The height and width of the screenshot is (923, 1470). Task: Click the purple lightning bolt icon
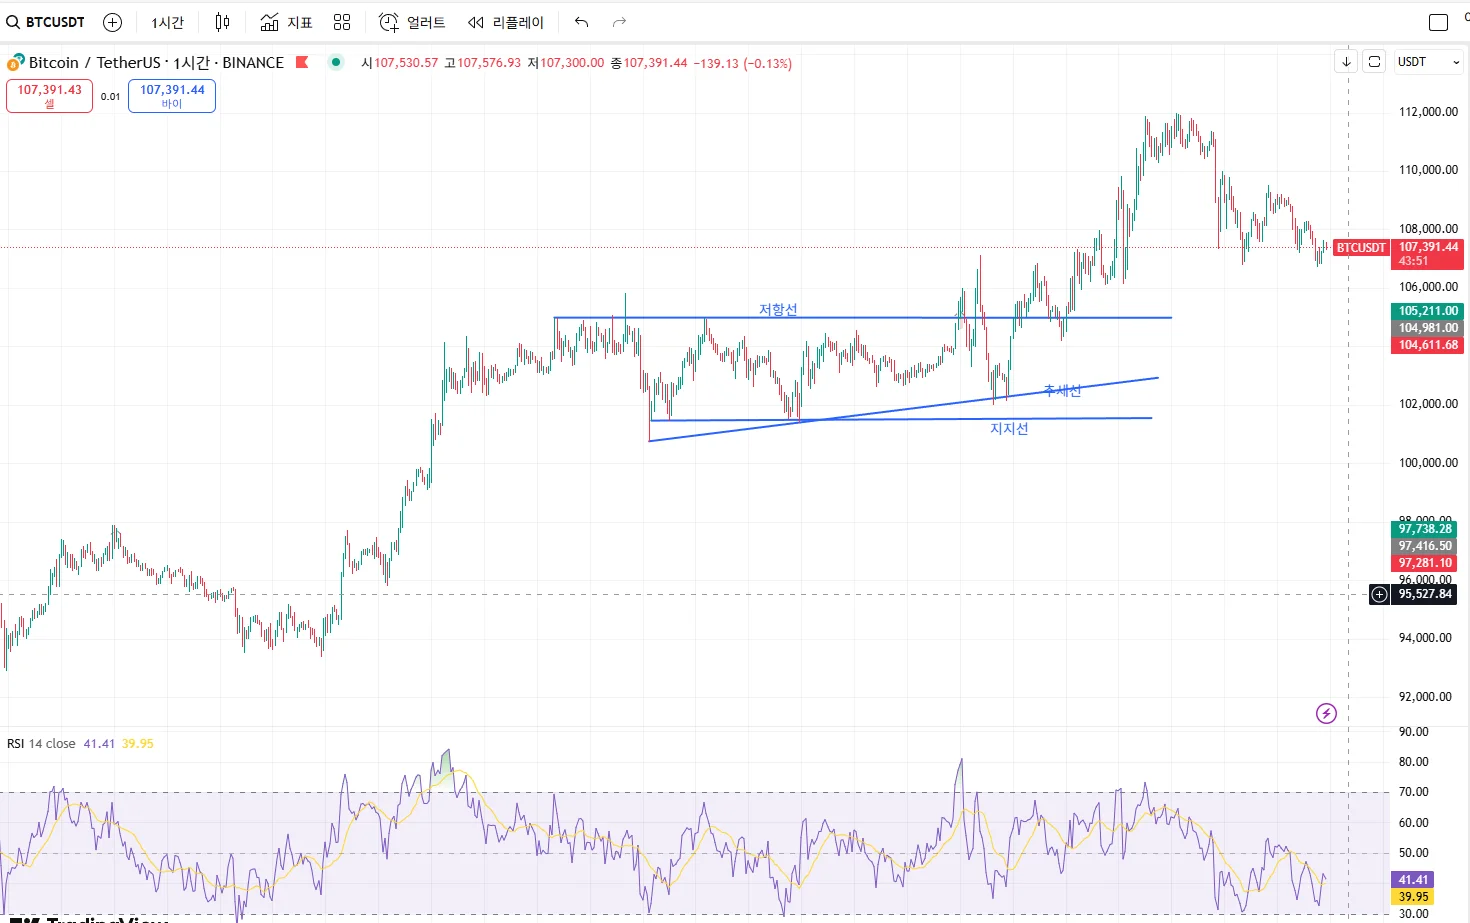[1326, 713]
